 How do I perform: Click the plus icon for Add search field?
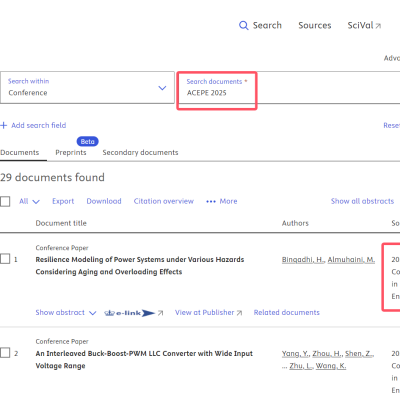coord(4,125)
